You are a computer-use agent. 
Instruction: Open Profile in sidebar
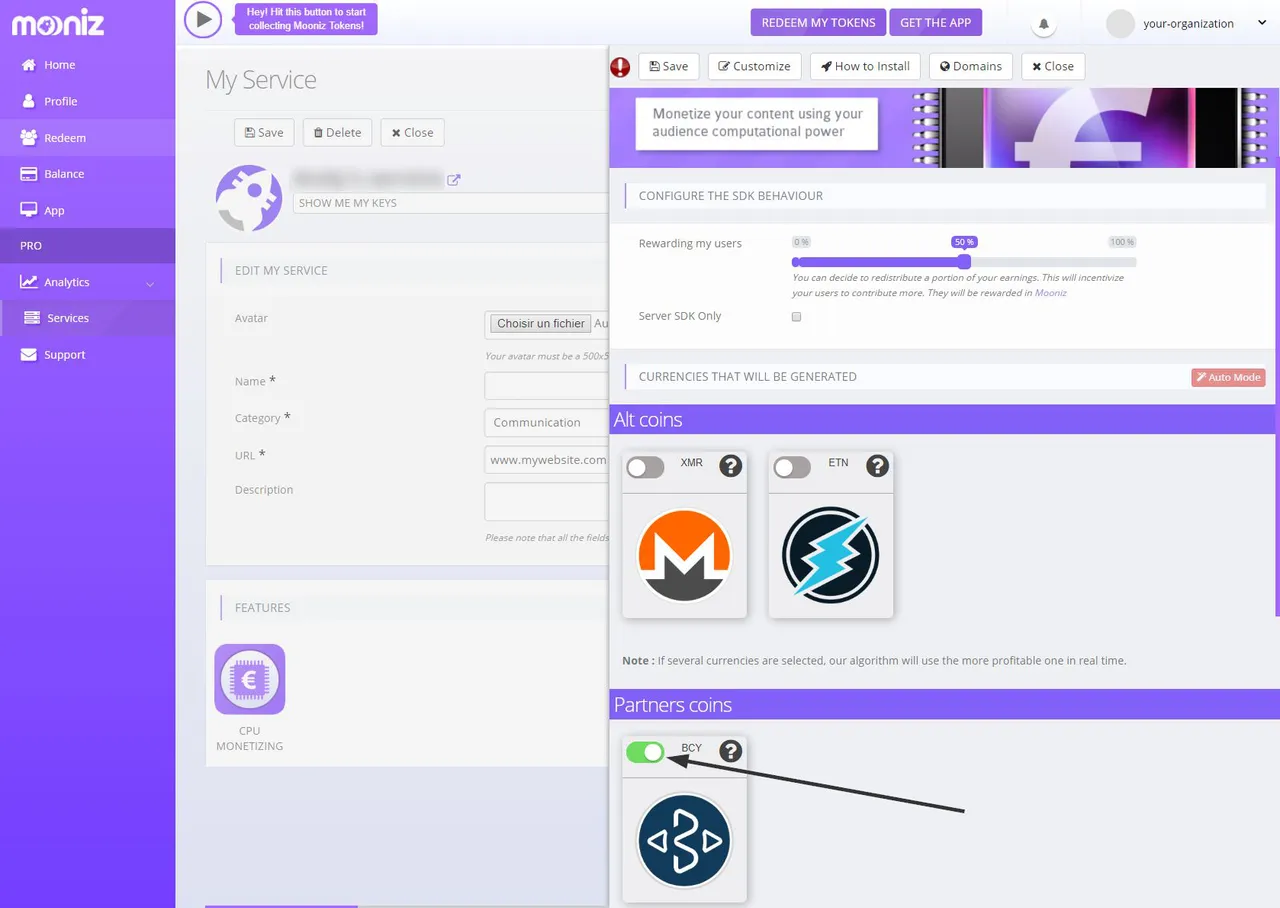coord(87,101)
